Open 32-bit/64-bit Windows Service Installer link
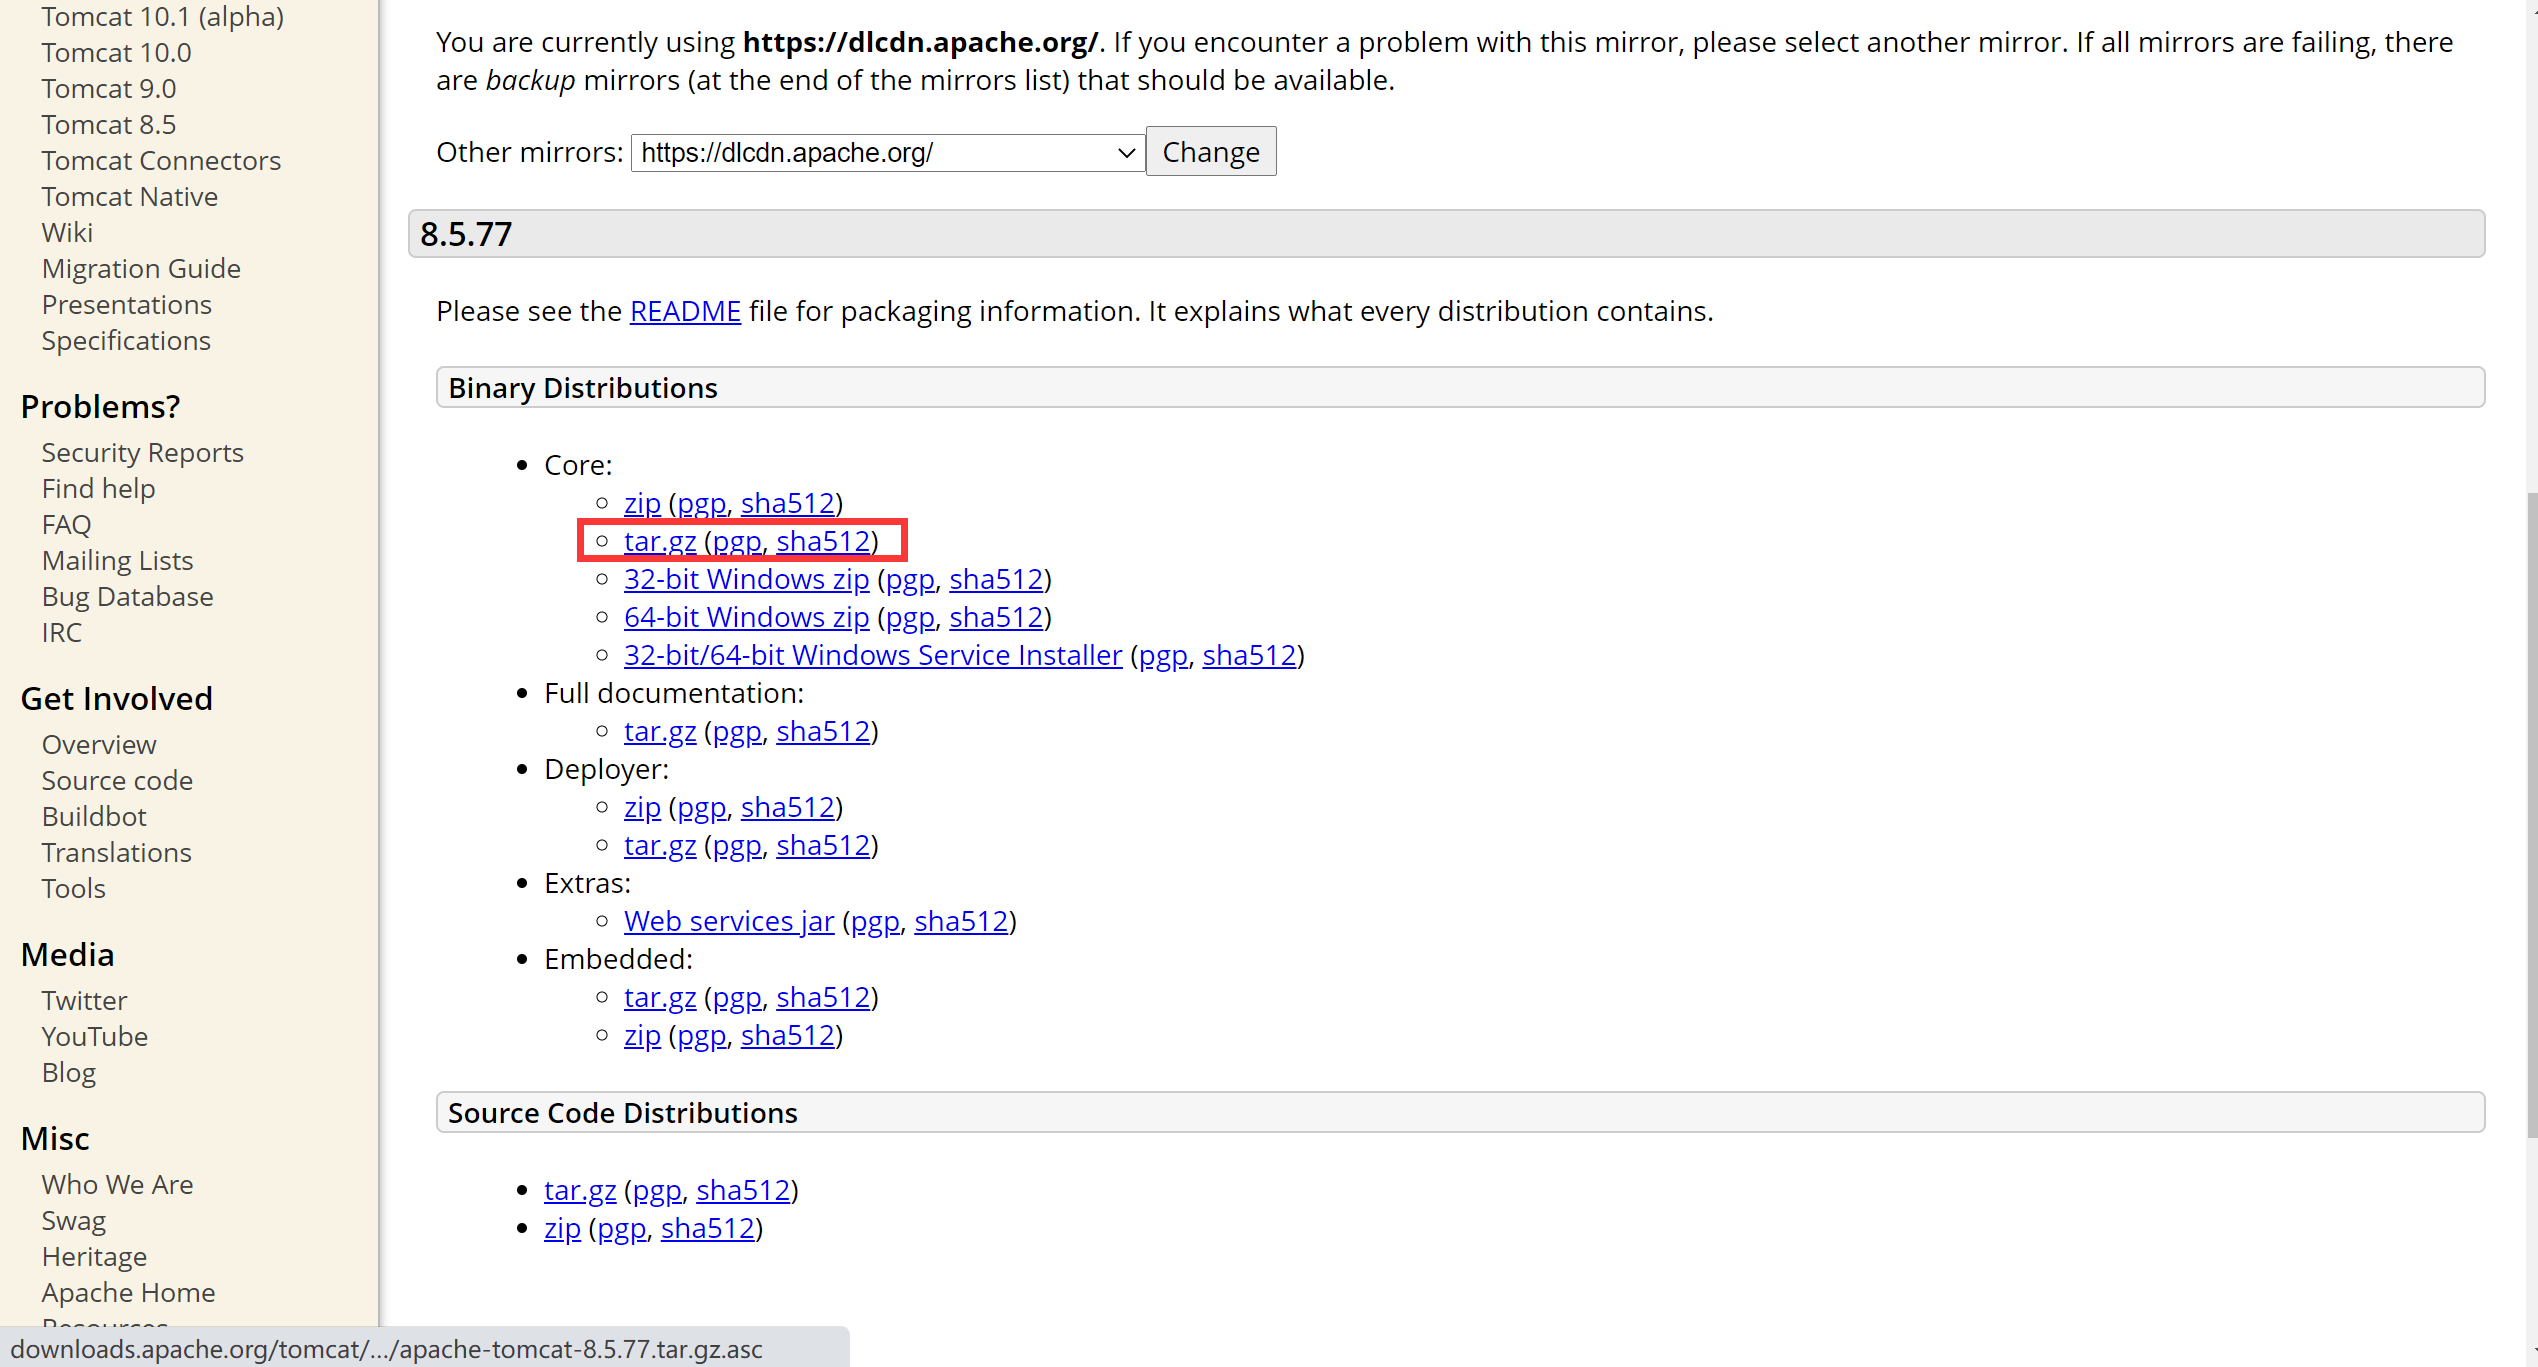 pyautogui.click(x=872, y=655)
